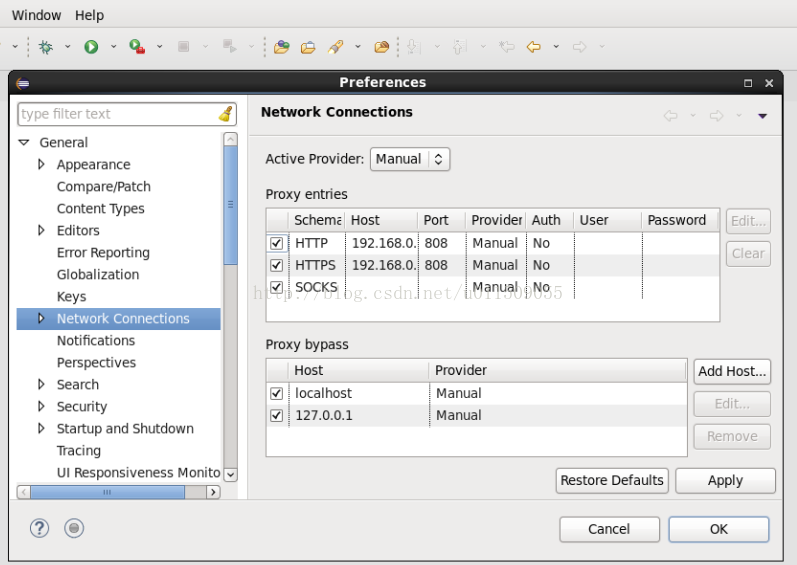Uncheck the HTTP proxy entry checkbox
797x565 pixels.
click(277, 243)
